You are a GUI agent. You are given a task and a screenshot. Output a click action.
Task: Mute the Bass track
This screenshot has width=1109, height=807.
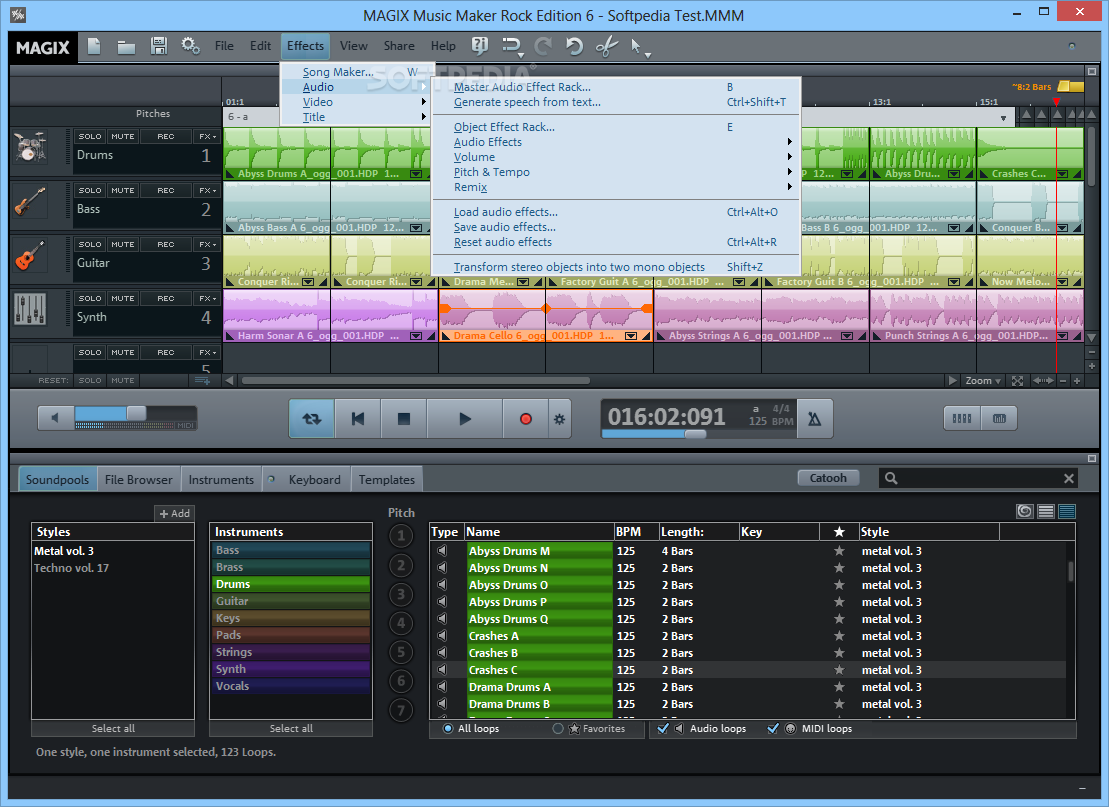click(122, 190)
